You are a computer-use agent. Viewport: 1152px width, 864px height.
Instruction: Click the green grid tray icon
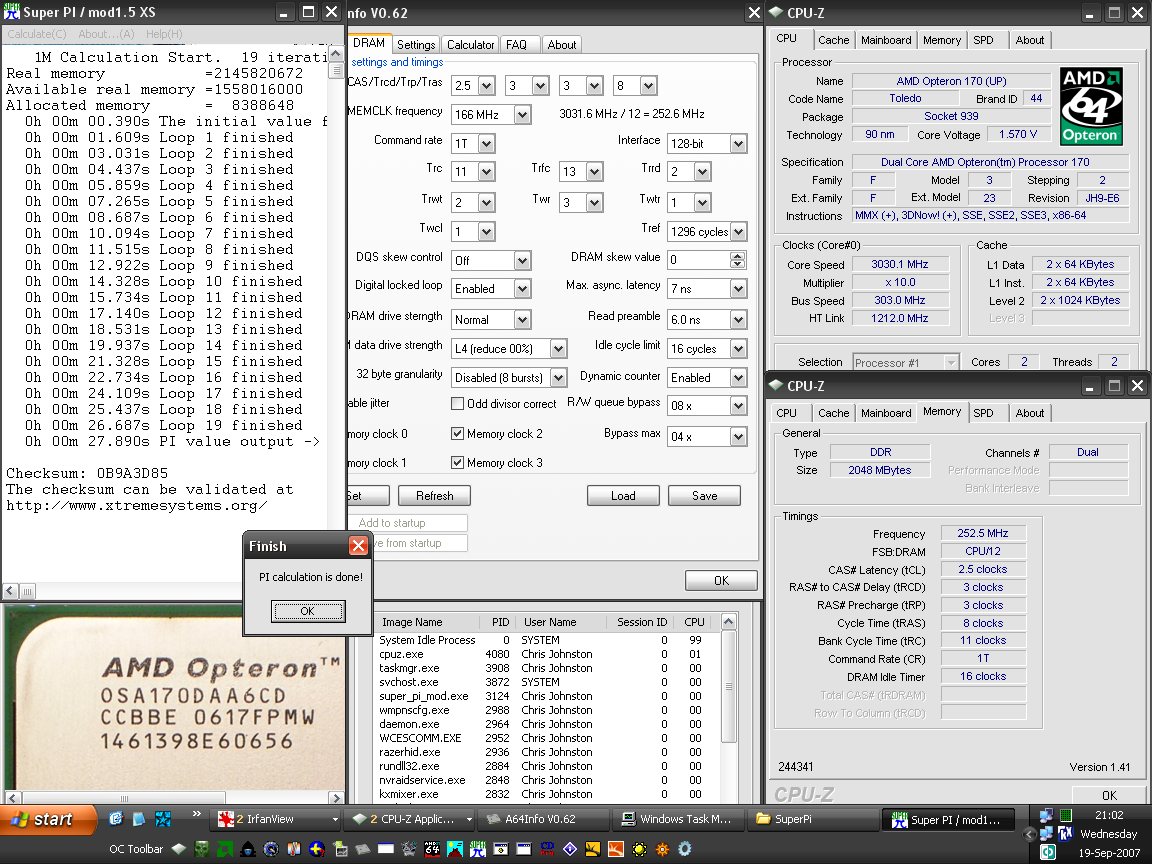[1065, 815]
